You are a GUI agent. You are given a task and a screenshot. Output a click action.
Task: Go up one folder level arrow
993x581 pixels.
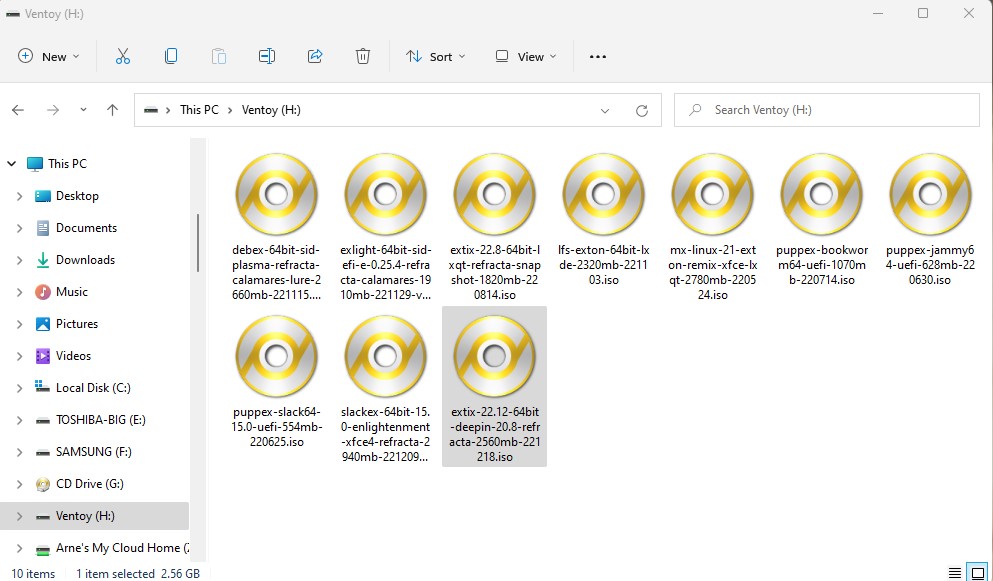click(113, 110)
